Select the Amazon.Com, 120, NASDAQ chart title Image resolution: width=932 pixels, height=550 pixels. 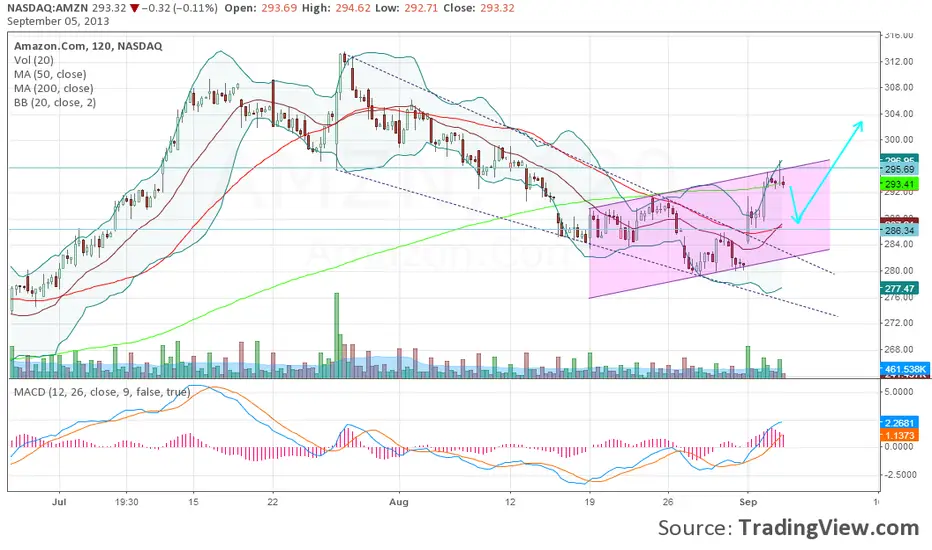(88, 46)
